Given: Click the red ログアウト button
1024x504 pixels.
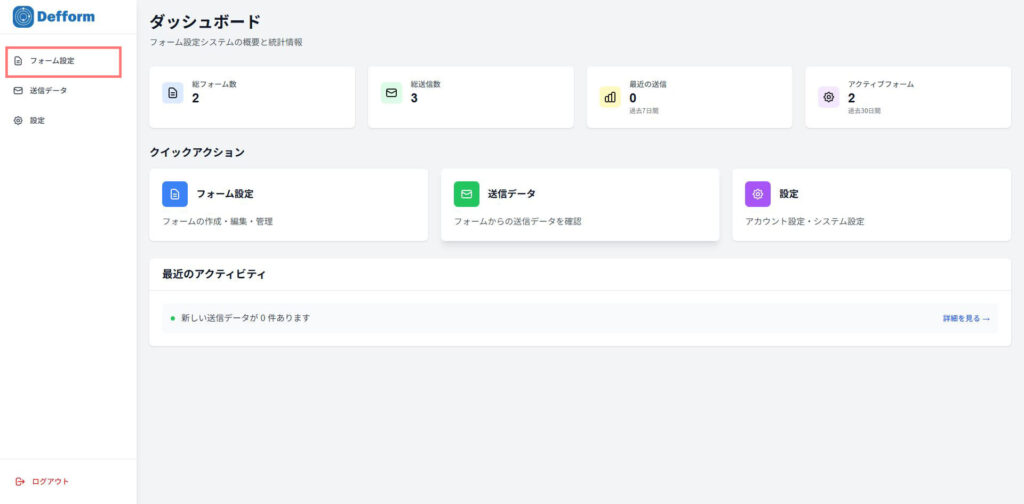Looking at the screenshot, I should coord(43,481).
